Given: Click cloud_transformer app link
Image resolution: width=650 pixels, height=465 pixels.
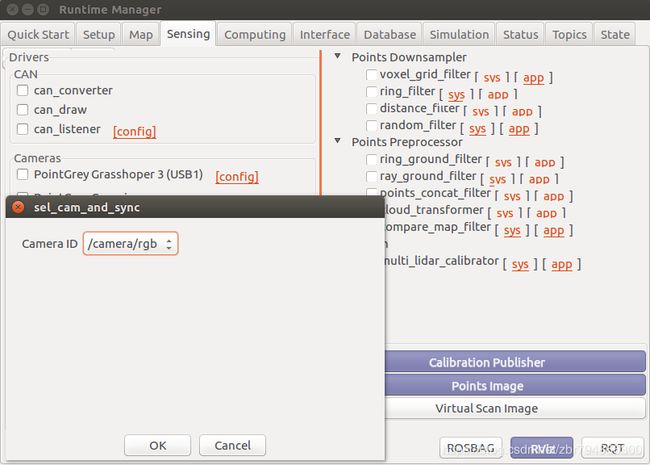Looking at the screenshot, I should 546,213.
